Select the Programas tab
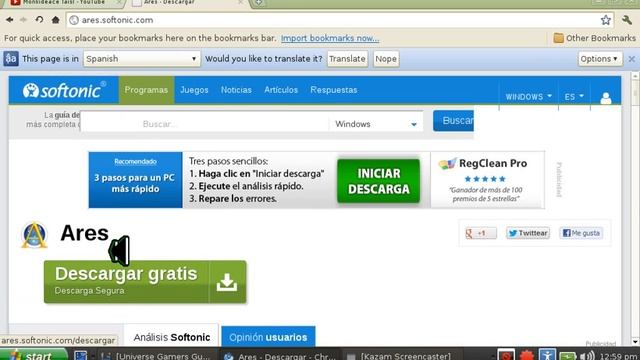The height and width of the screenshot is (360, 640). coord(146,90)
